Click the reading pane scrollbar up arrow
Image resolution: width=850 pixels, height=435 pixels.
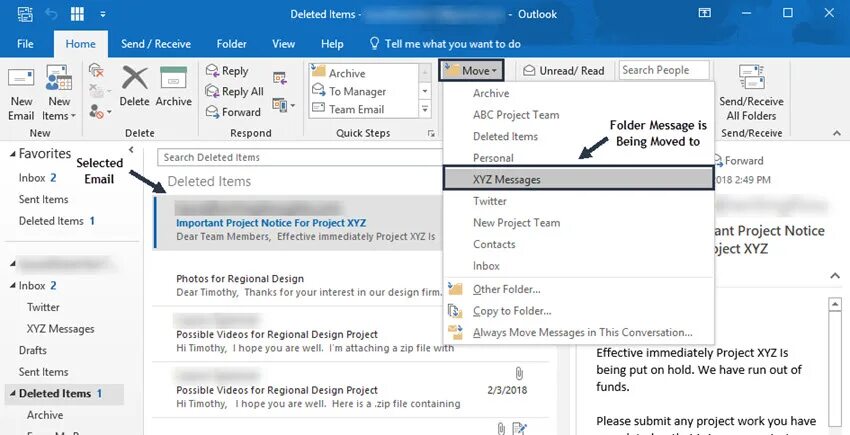pos(834,304)
